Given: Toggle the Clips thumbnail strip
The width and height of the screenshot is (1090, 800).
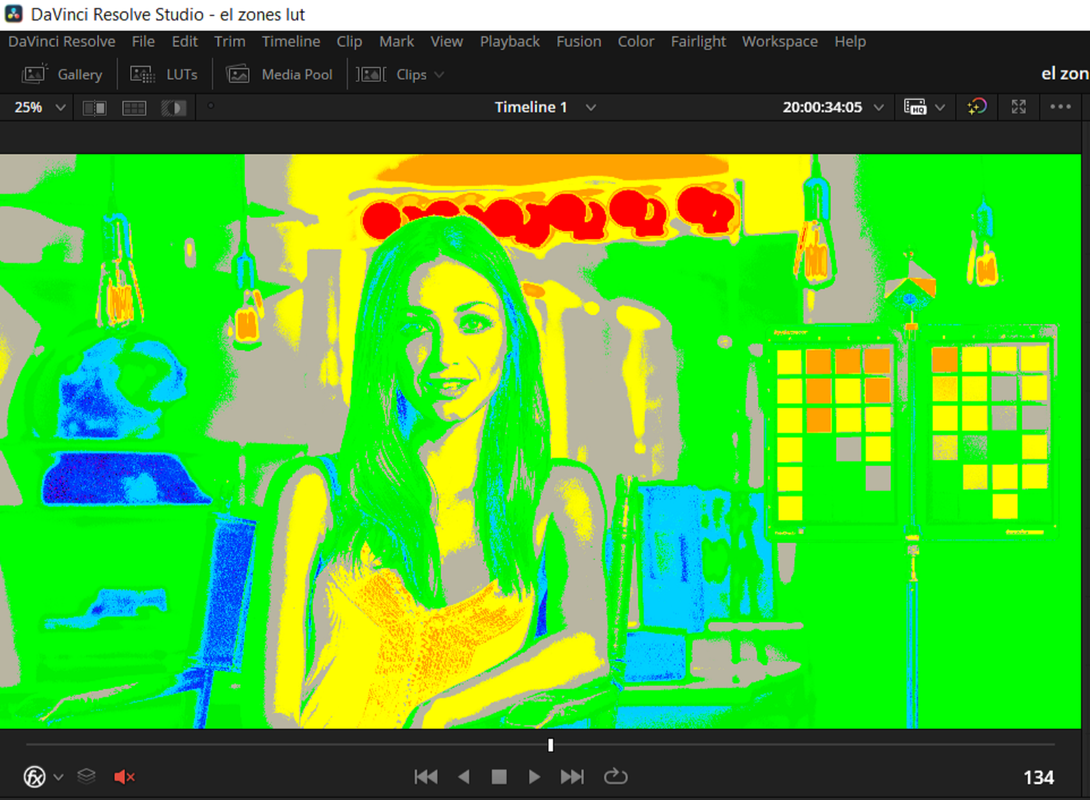Looking at the screenshot, I should pyautogui.click(x=391, y=74).
